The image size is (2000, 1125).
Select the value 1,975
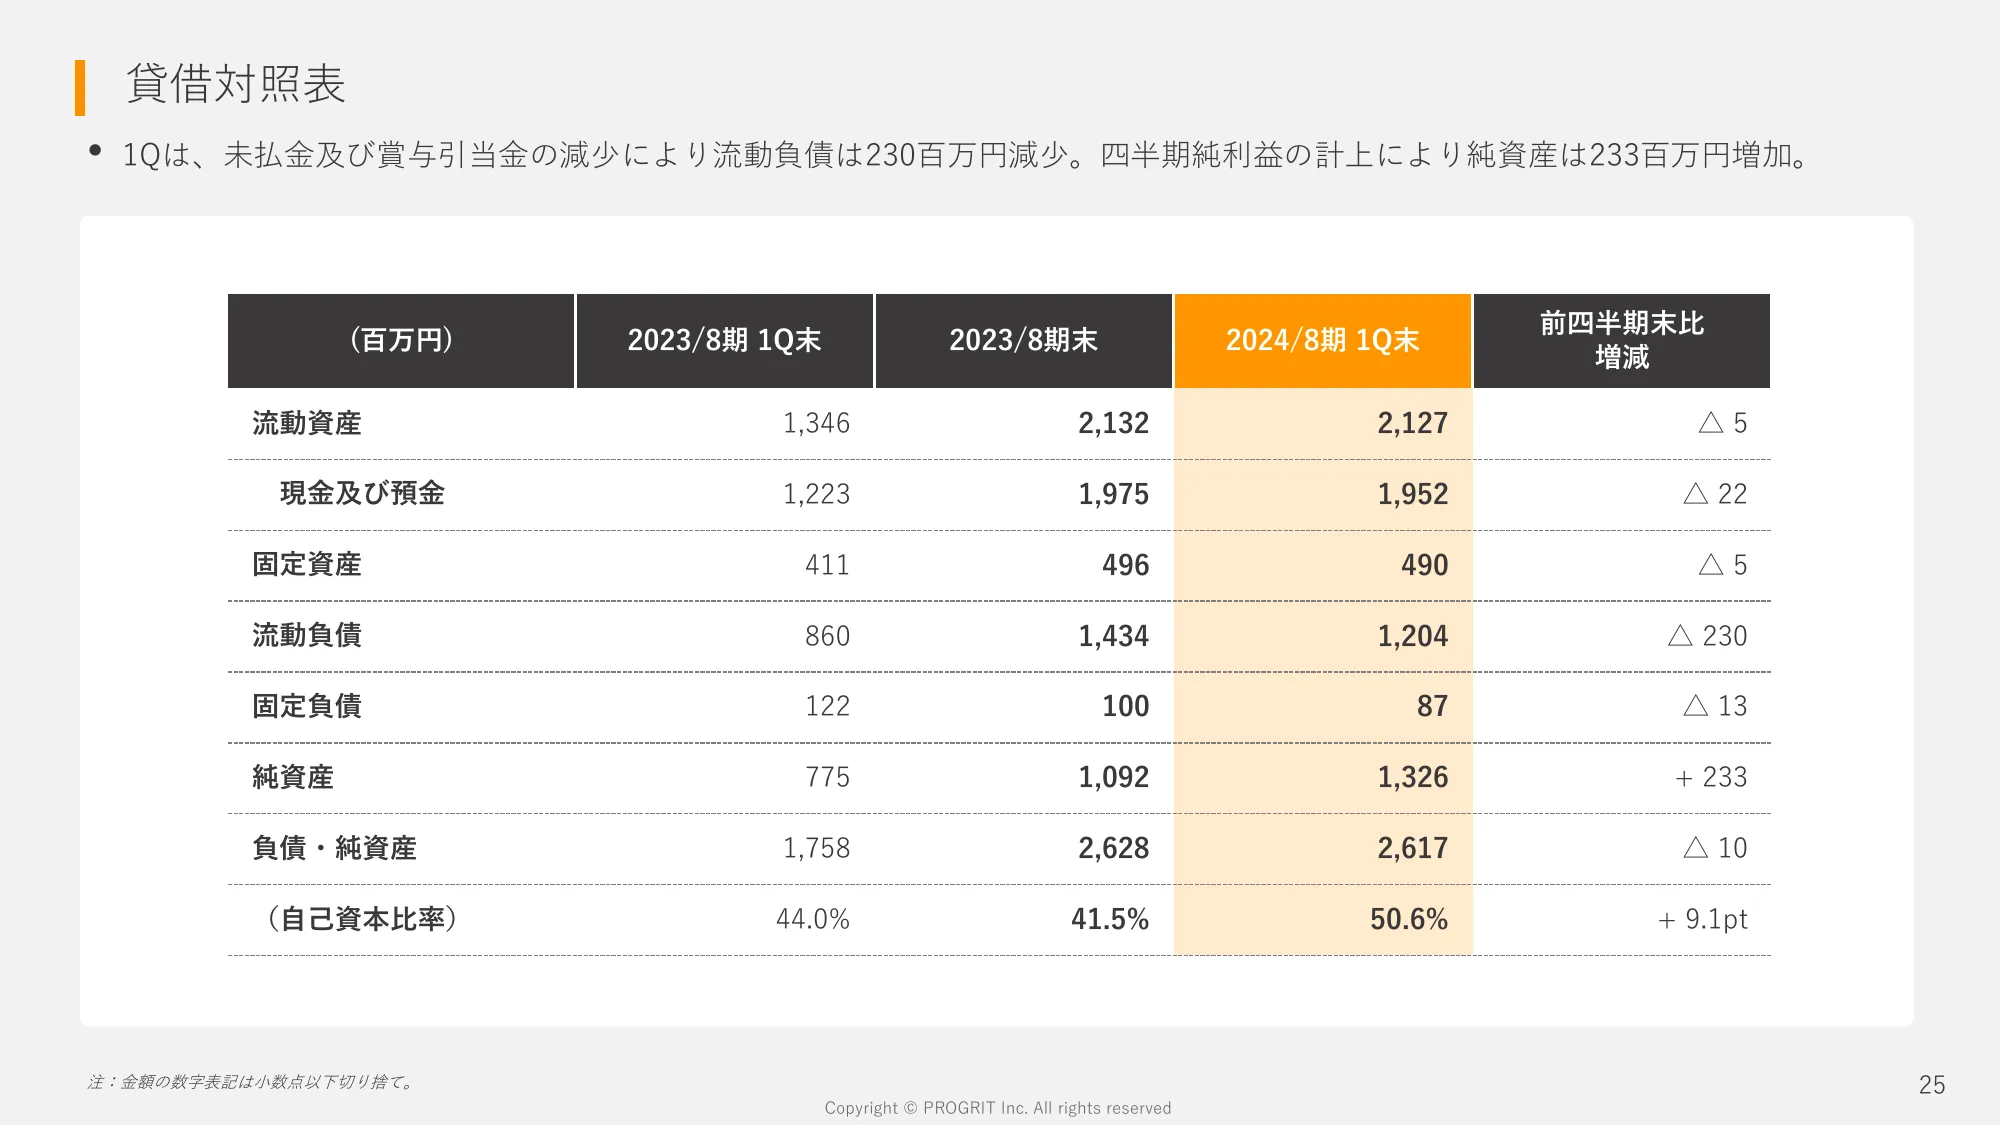point(1113,494)
